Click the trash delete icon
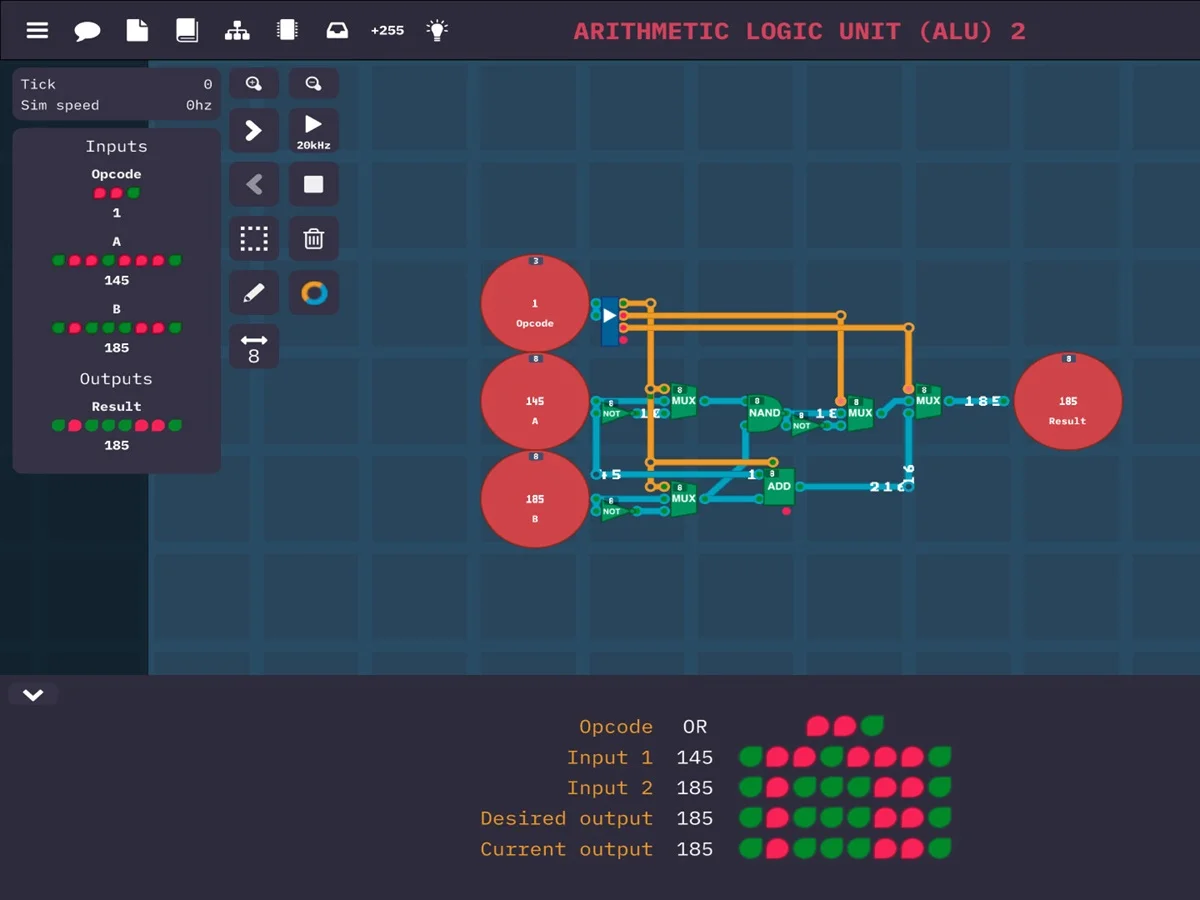 [314, 239]
